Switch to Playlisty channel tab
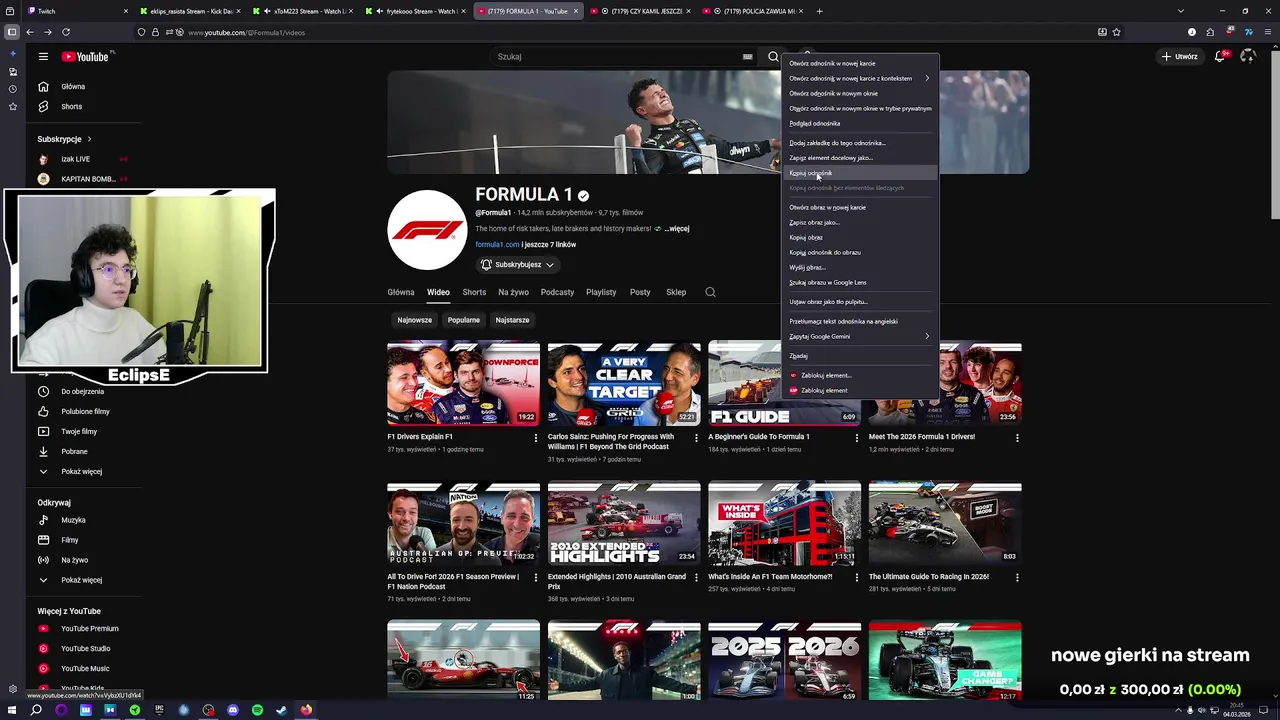 (601, 292)
